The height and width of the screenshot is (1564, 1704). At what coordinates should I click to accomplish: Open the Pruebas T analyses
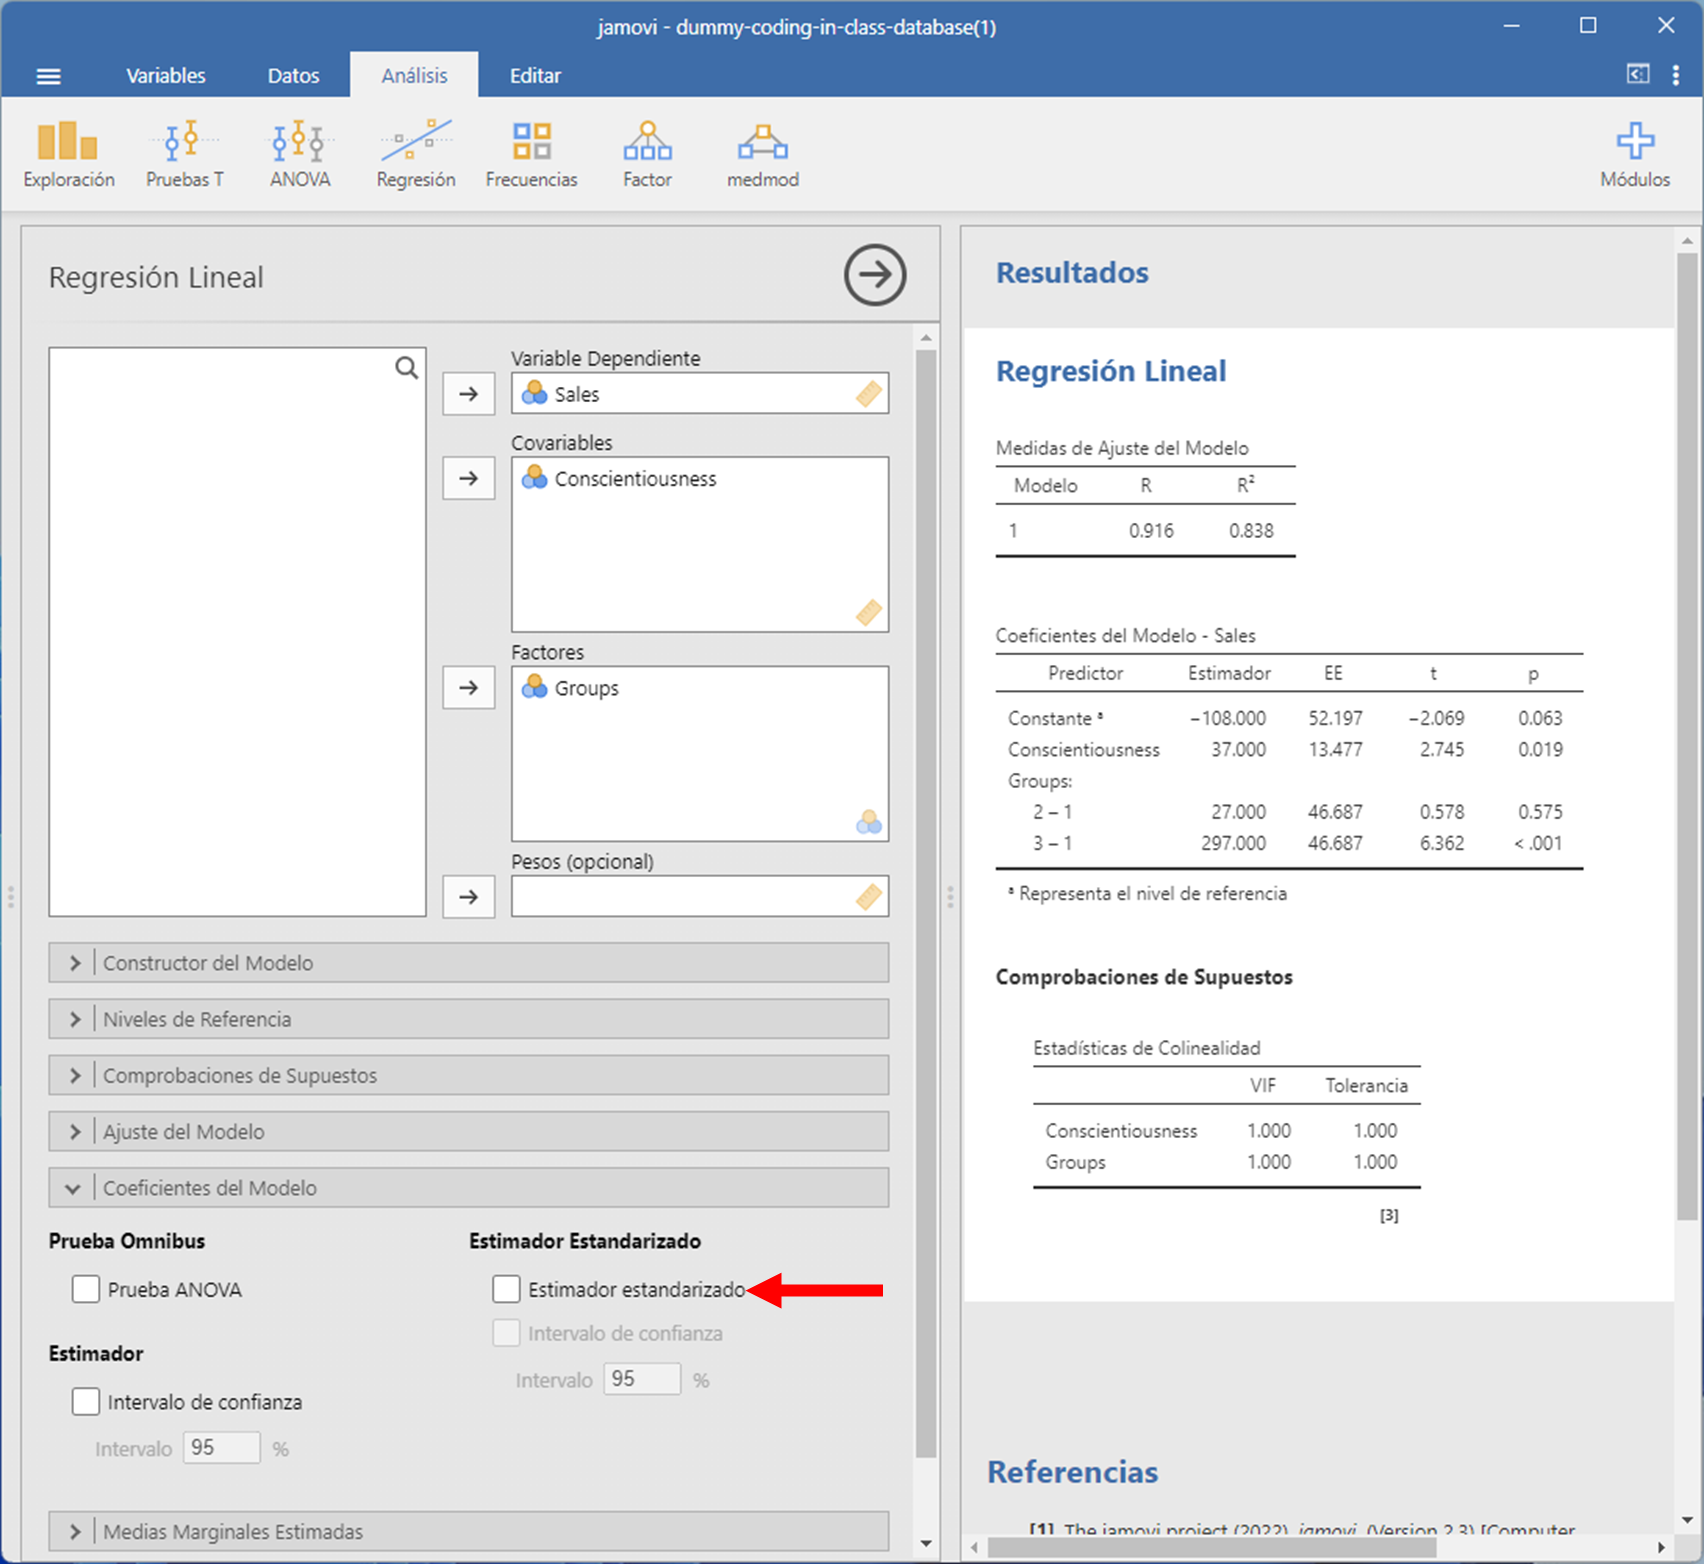click(184, 154)
